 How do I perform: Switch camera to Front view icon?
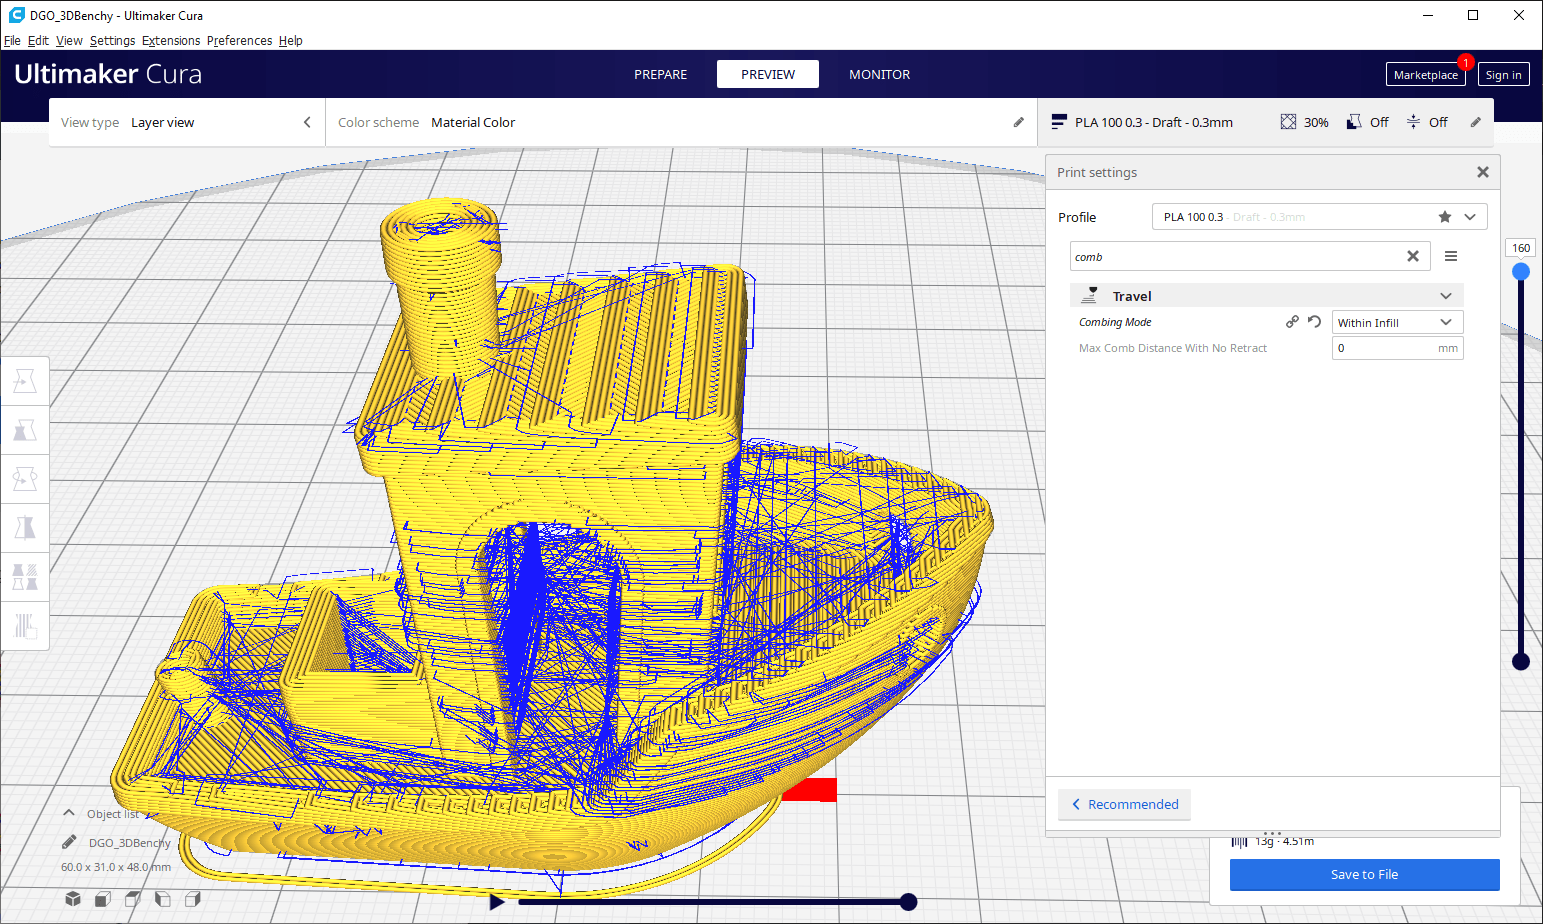(102, 899)
